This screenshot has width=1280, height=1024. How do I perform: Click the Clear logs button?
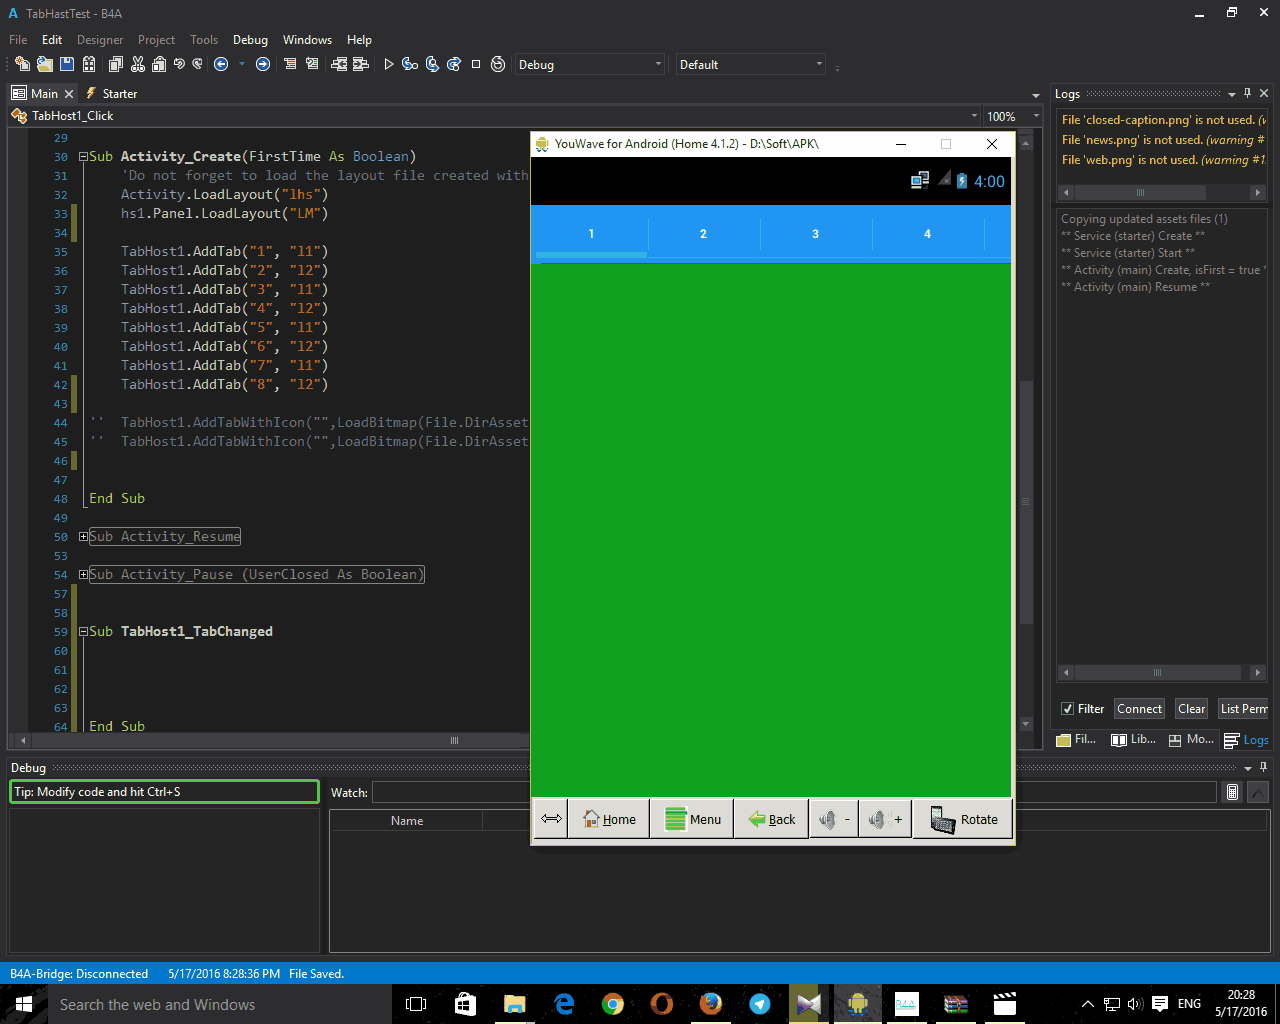pos(1191,709)
